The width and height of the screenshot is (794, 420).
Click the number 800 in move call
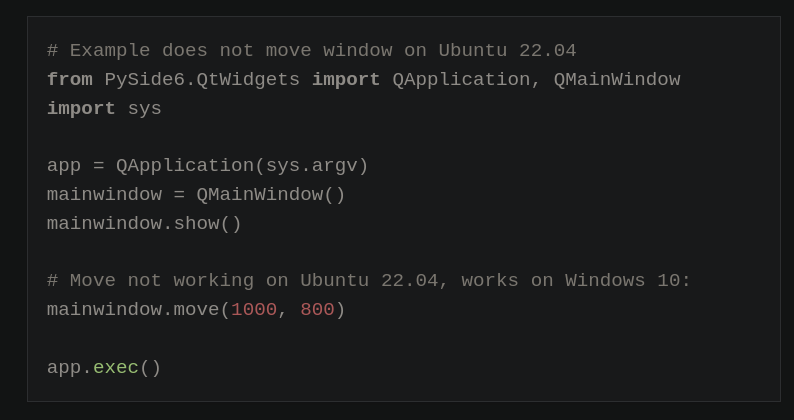click(317, 310)
